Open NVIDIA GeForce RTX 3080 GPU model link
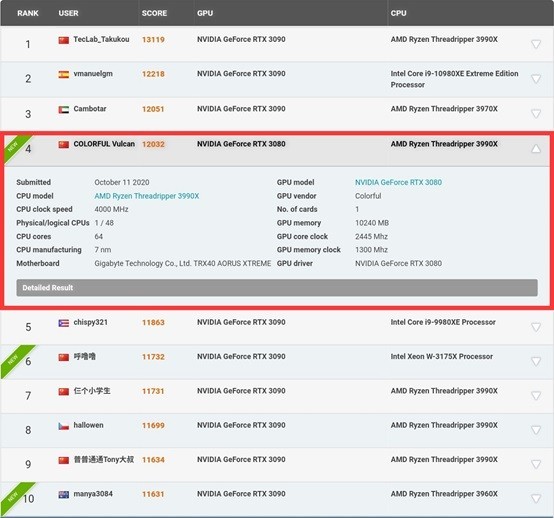The width and height of the screenshot is (554, 518). pos(398,182)
